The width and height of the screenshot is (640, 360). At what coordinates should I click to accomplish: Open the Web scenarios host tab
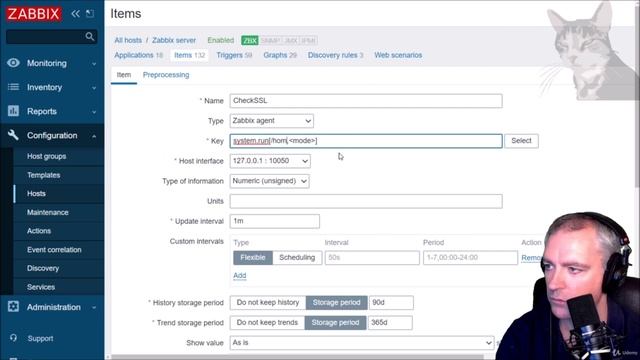[x=398, y=55]
